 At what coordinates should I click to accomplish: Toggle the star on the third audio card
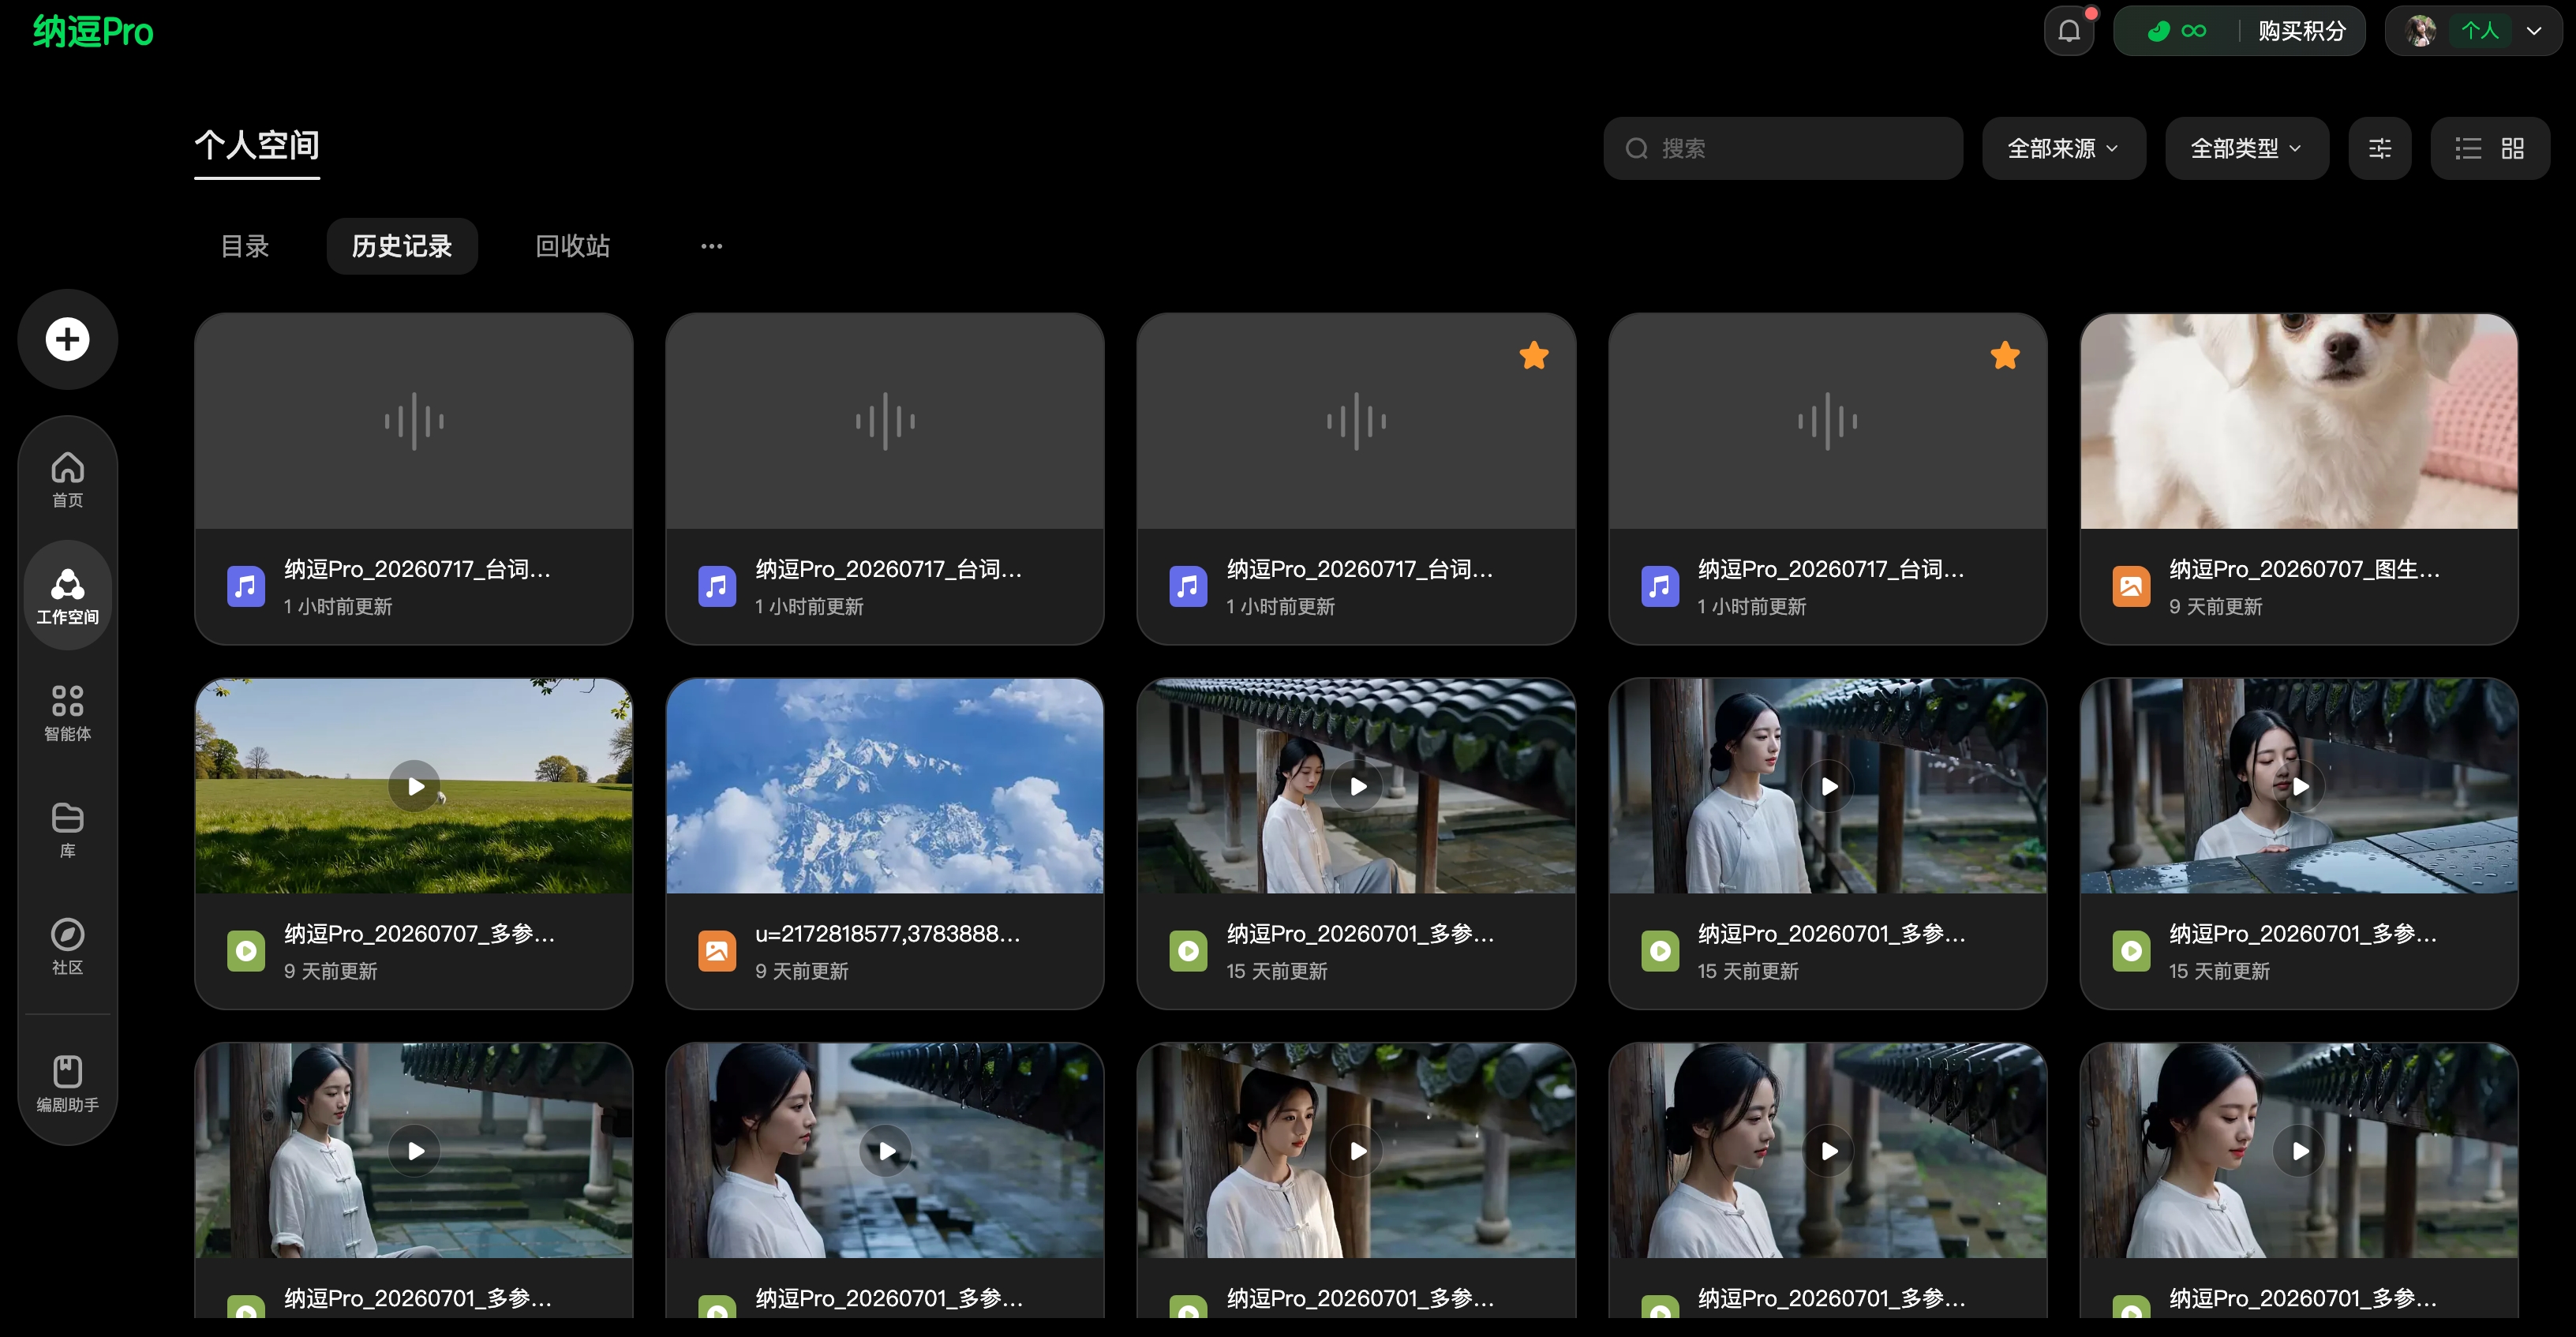1534,355
